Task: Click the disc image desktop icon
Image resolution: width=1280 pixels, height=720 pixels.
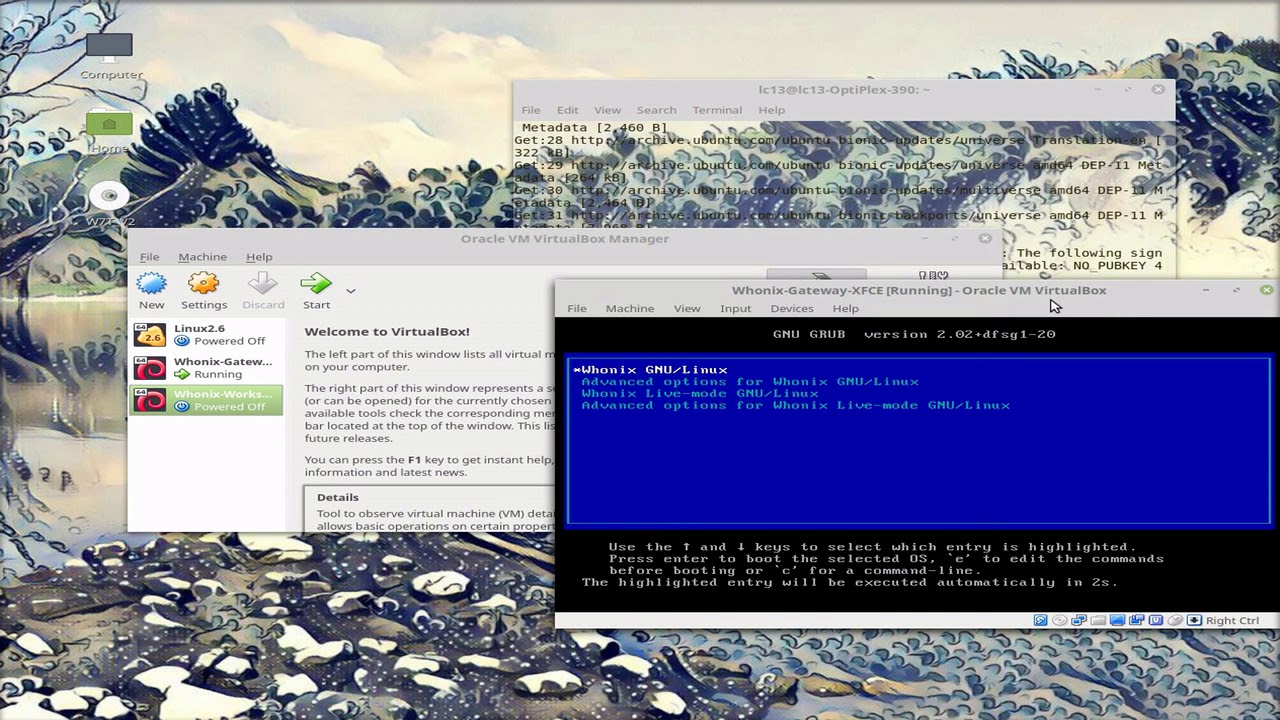Action: [x=110, y=203]
